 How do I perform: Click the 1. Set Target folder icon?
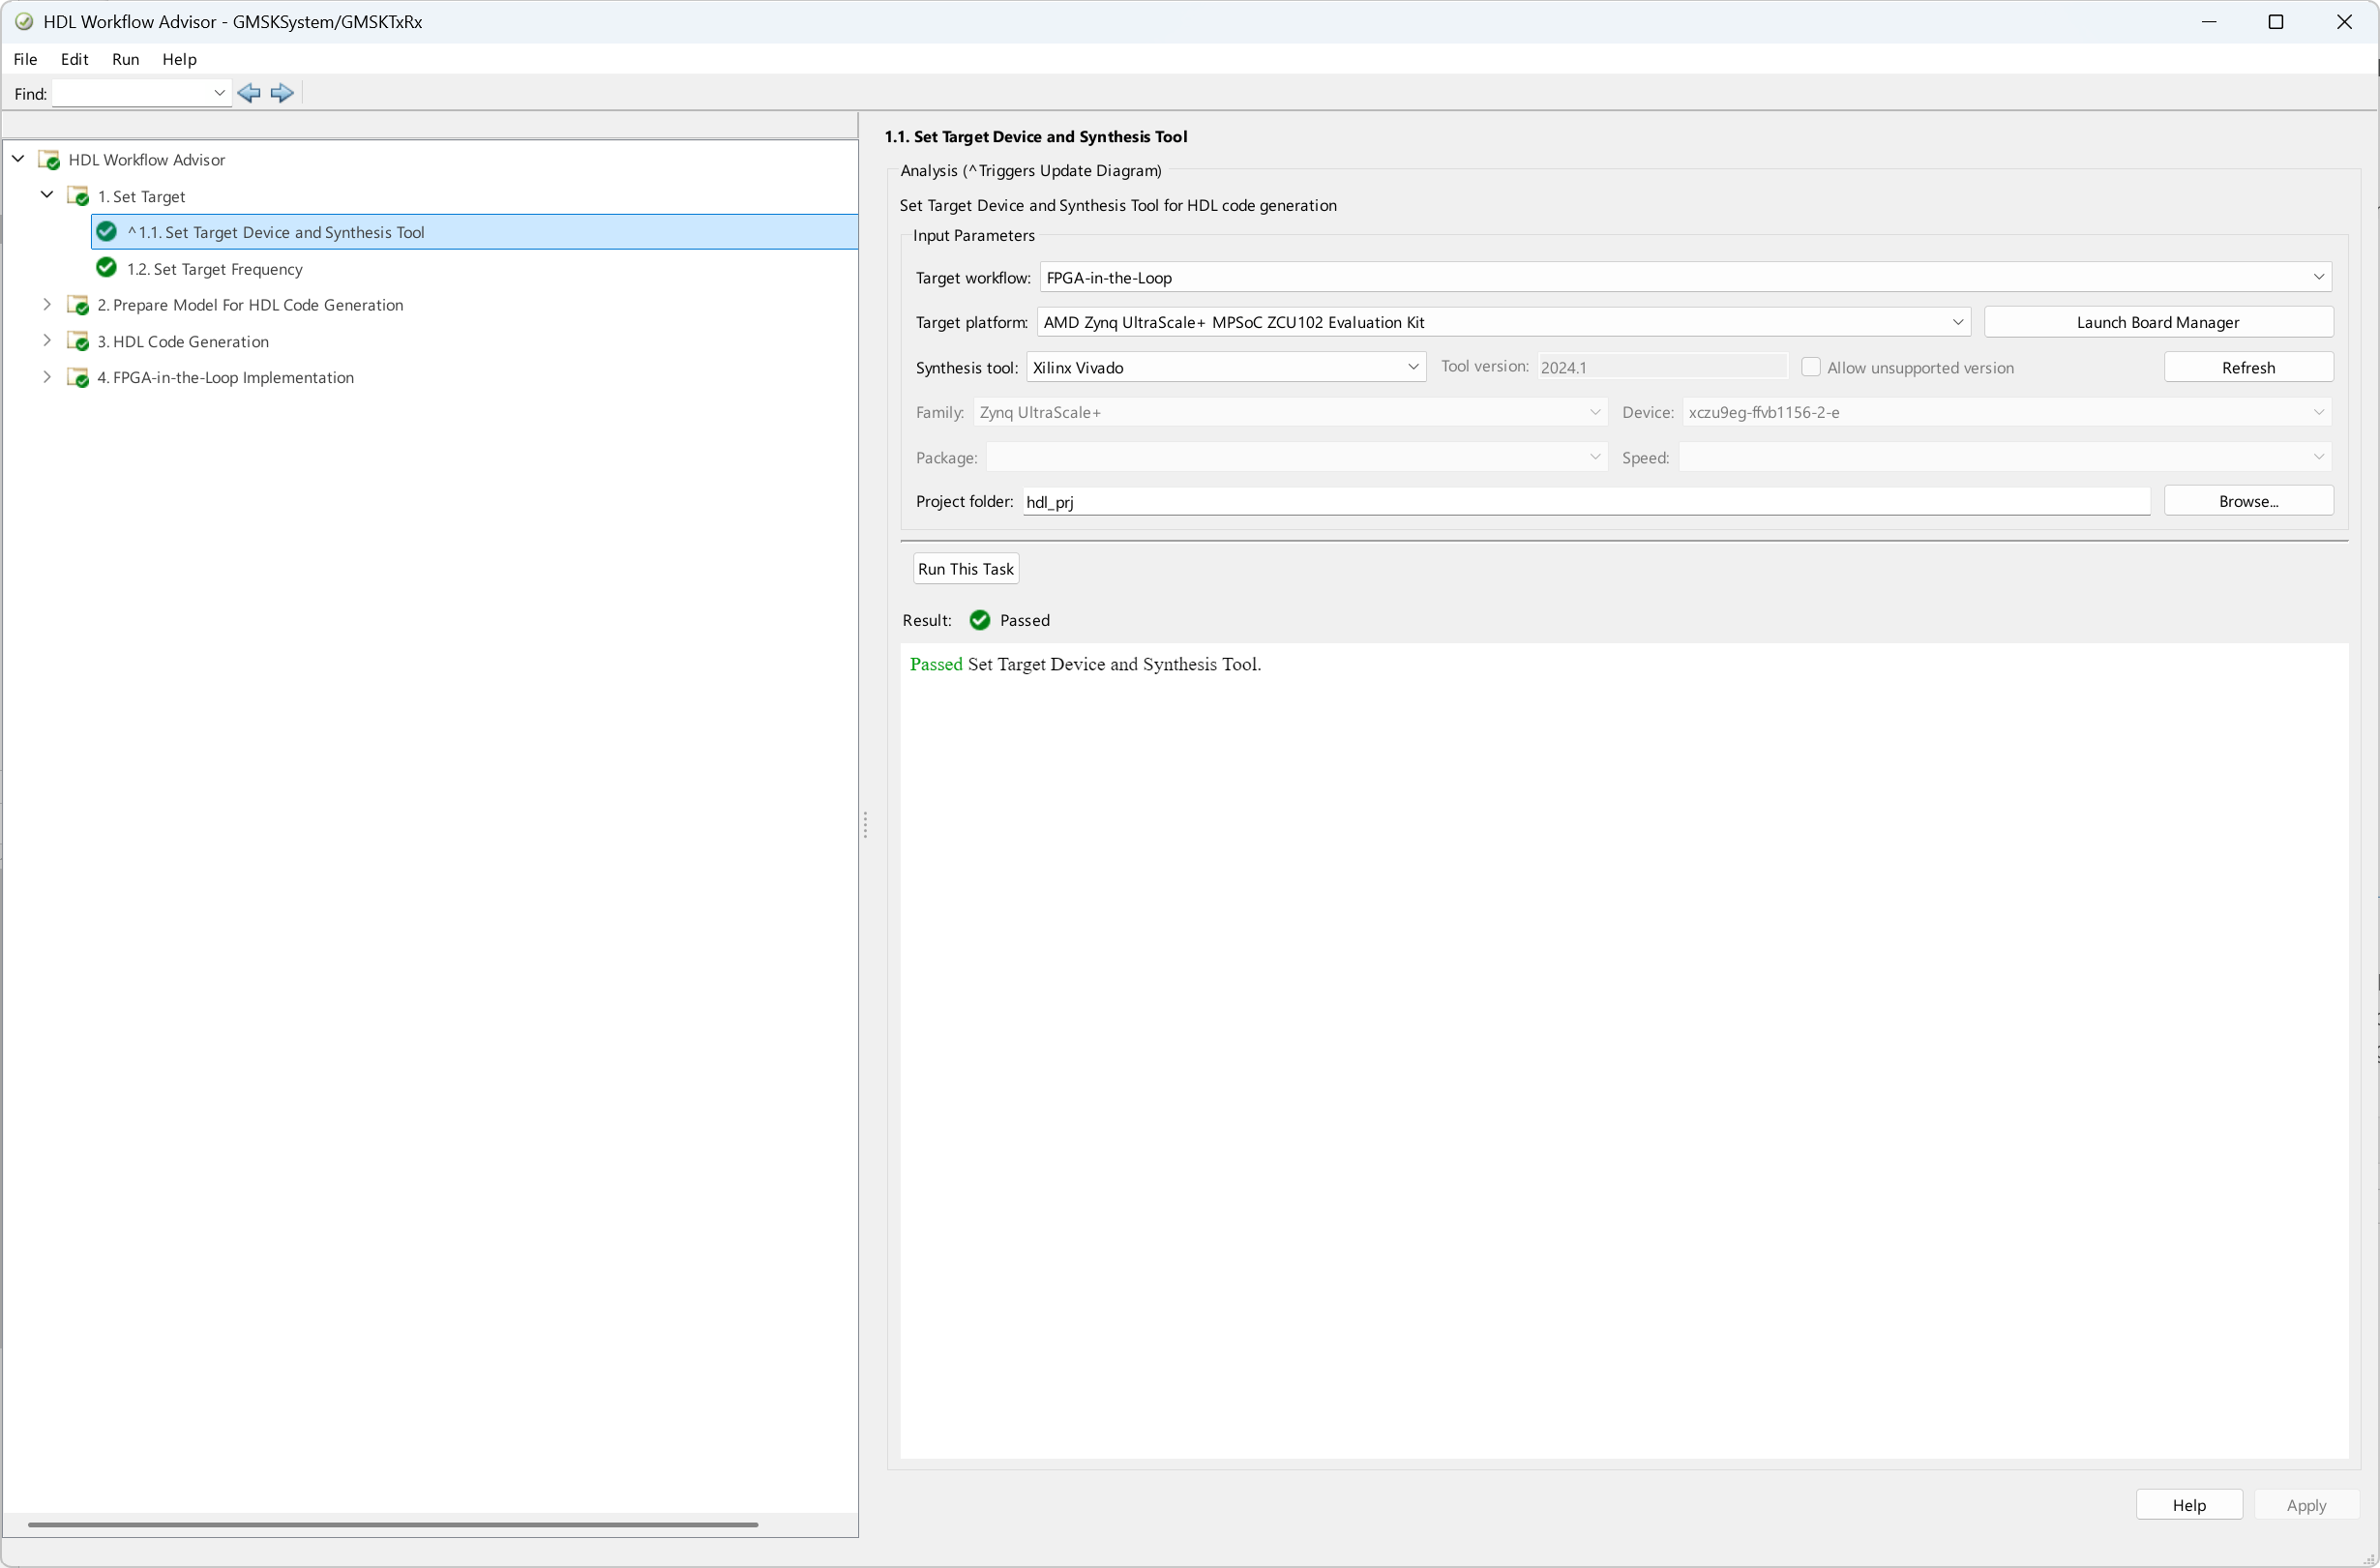[x=78, y=196]
